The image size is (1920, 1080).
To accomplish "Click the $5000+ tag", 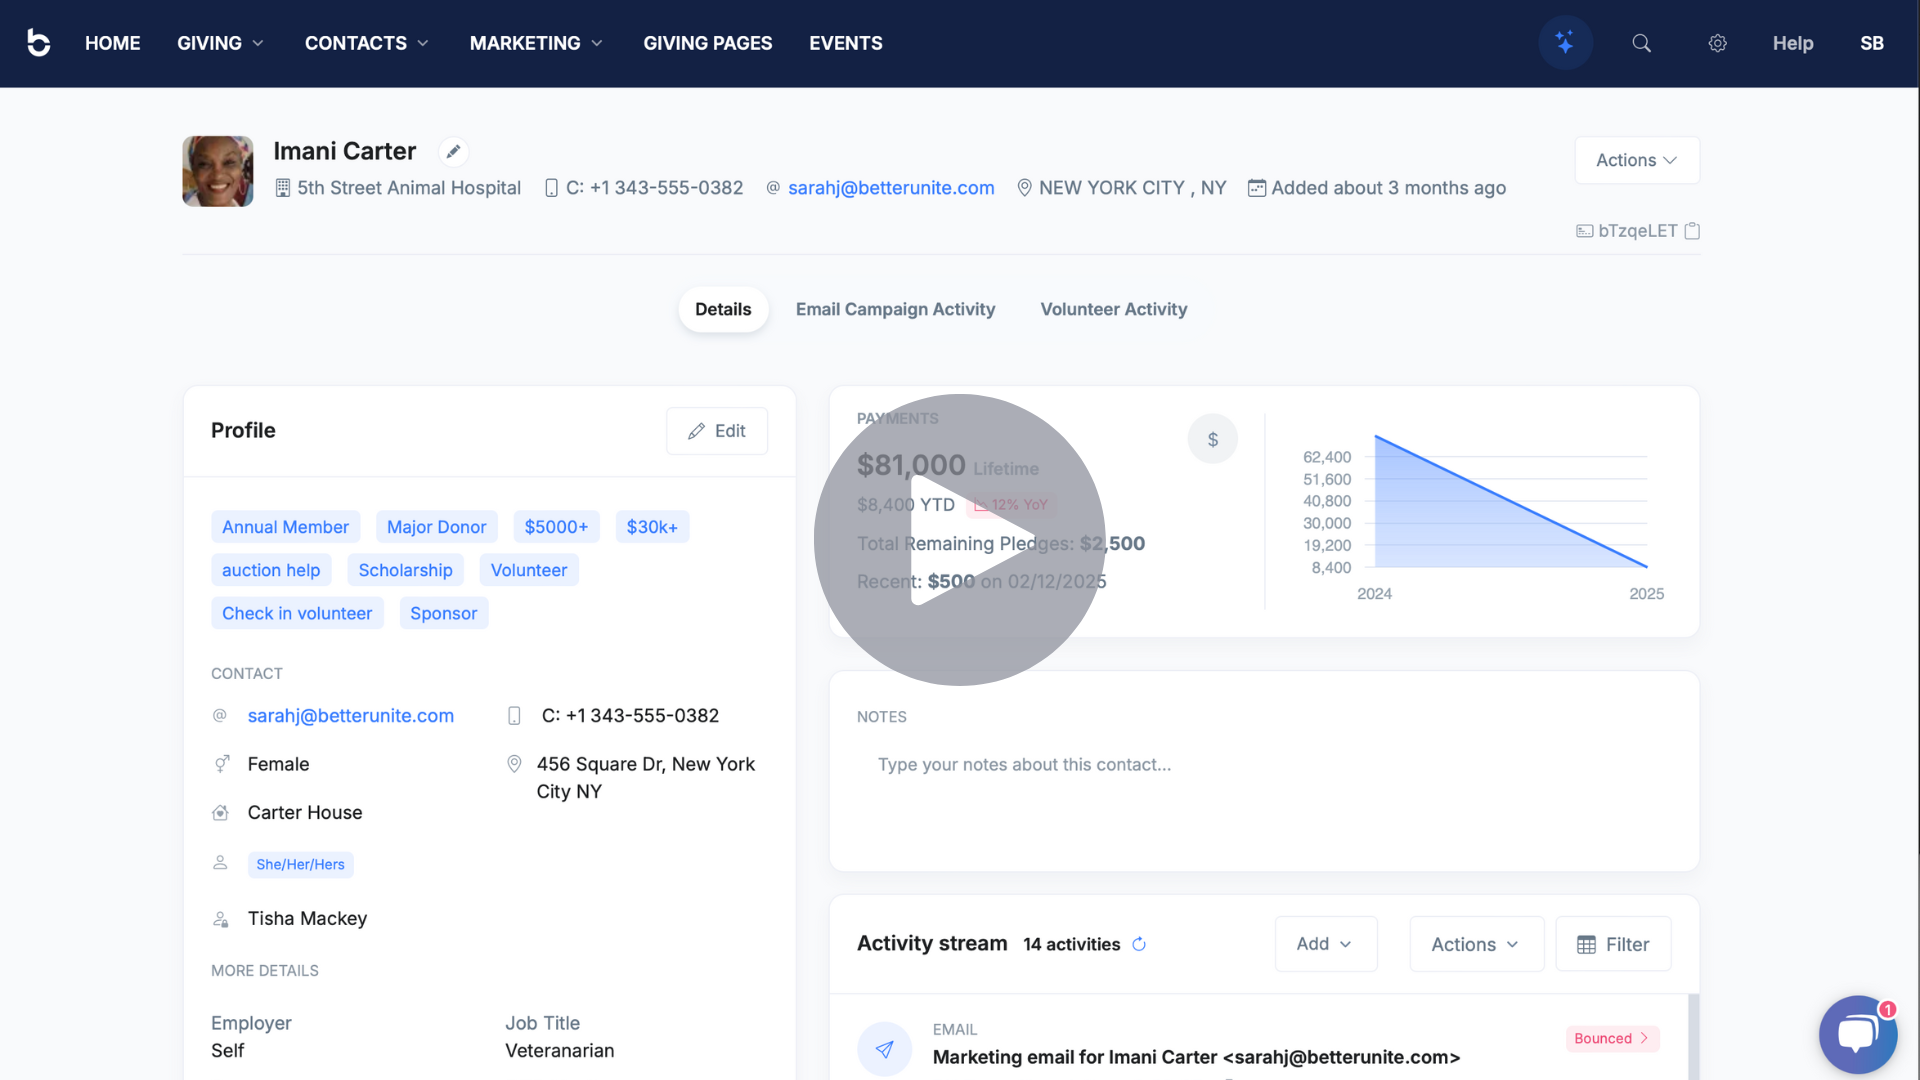I will [556, 527].
